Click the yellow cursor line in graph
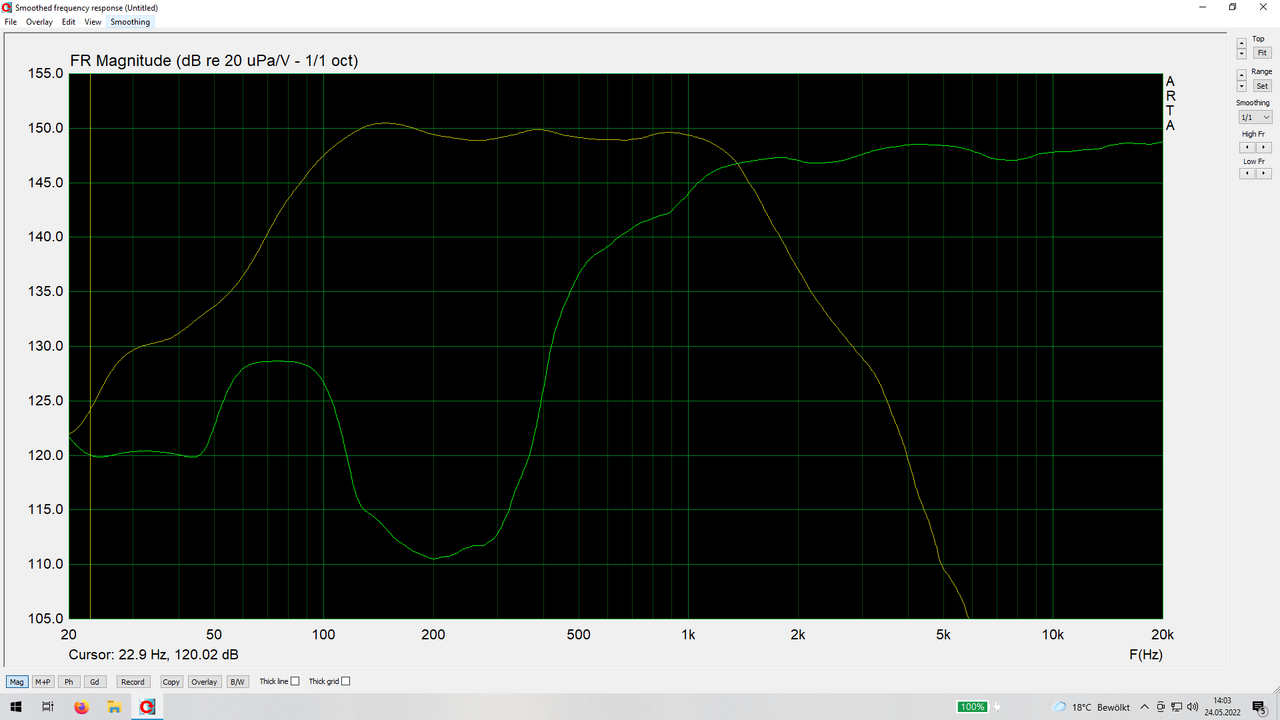The width and height of the screenshot is (1280, 720). point(90,345)
